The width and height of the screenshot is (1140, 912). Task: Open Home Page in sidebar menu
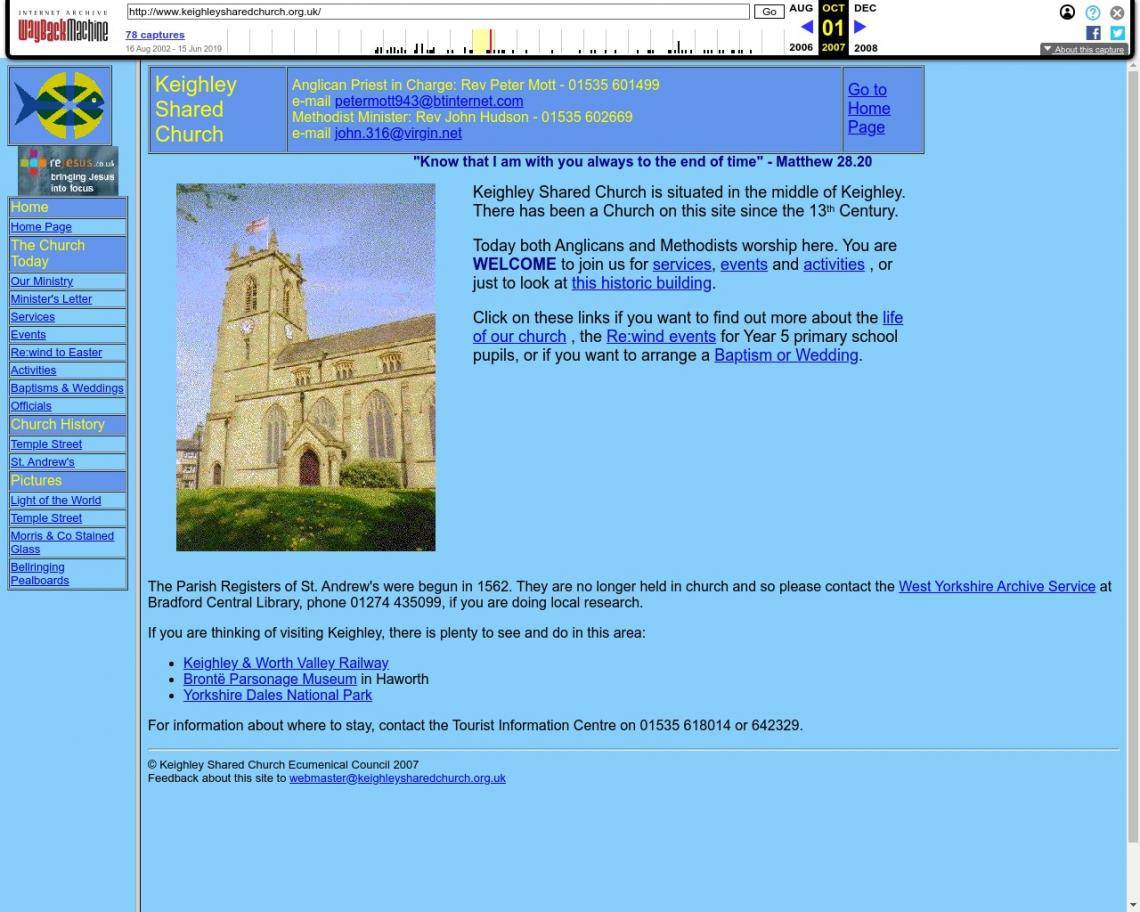click(x=41, y=227)
